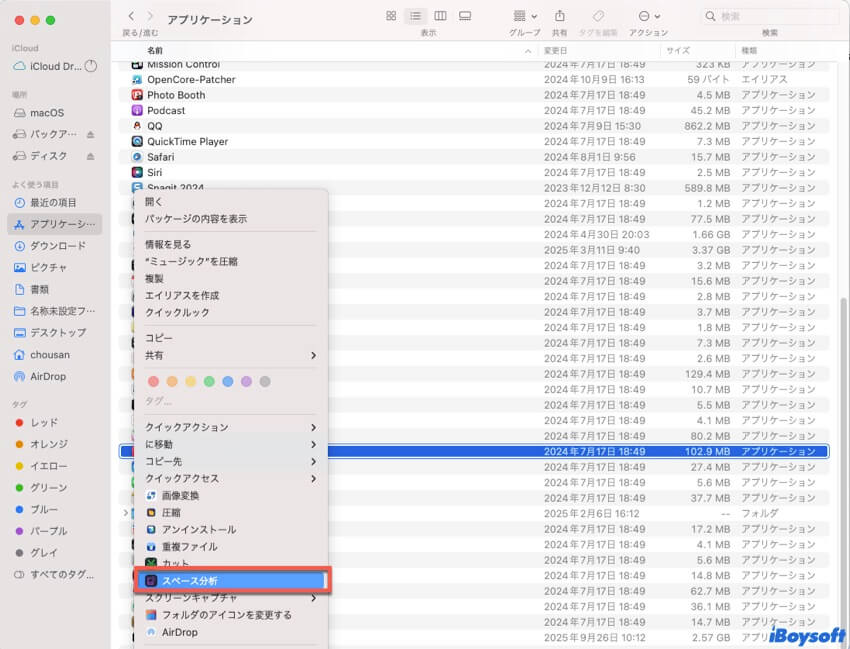Viewport: 850px width, 649px height.
Task: Click the QuickTime Player app icon
Action: [138, 142]
